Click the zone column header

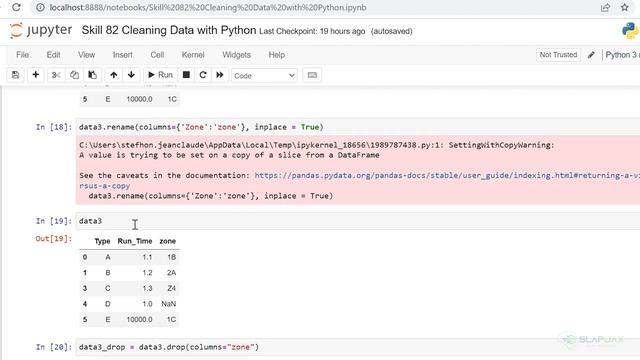[167, 241]
